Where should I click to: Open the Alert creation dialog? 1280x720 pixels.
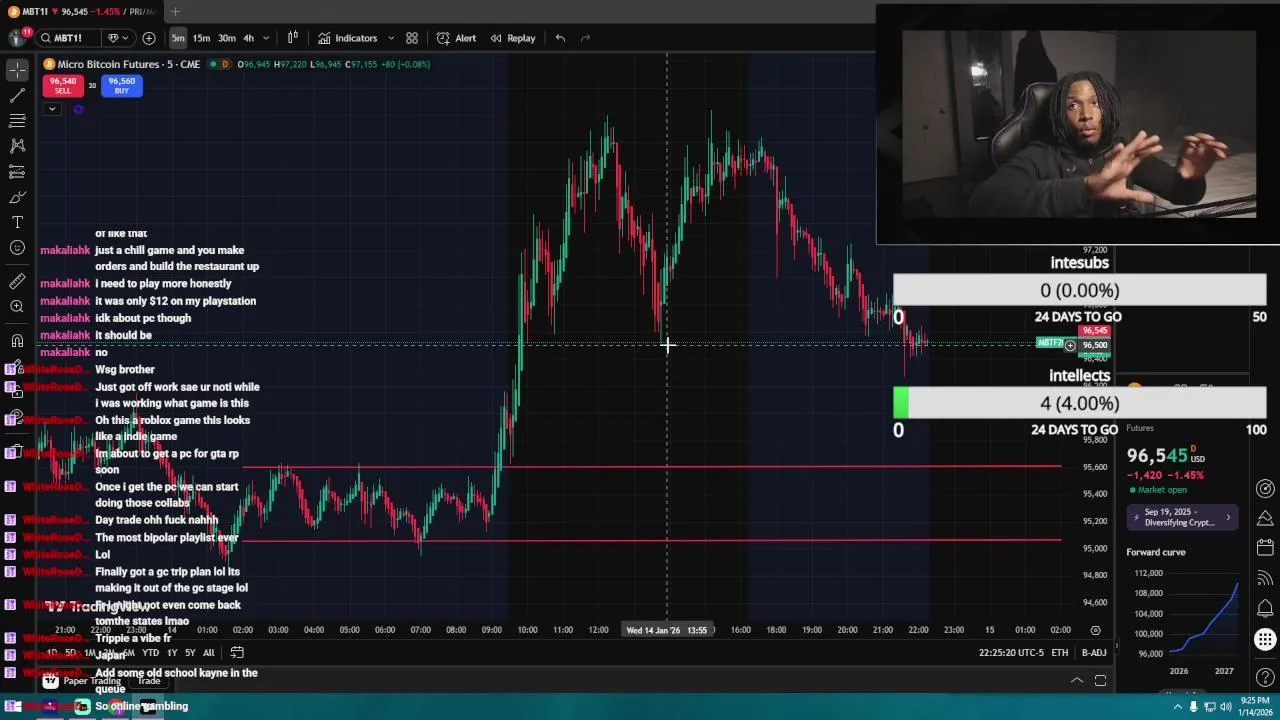pyautogui.click(x=456, y=38)
